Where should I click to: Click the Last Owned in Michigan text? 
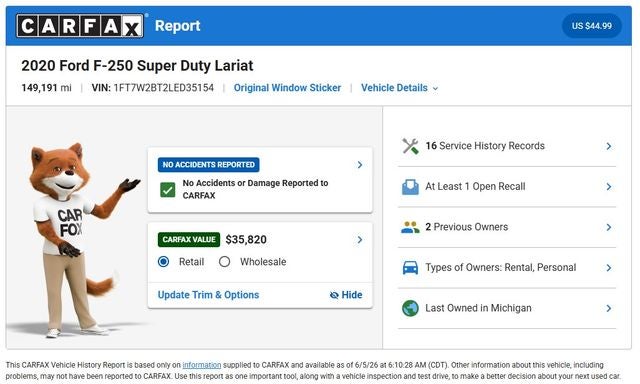coord(478,308)
